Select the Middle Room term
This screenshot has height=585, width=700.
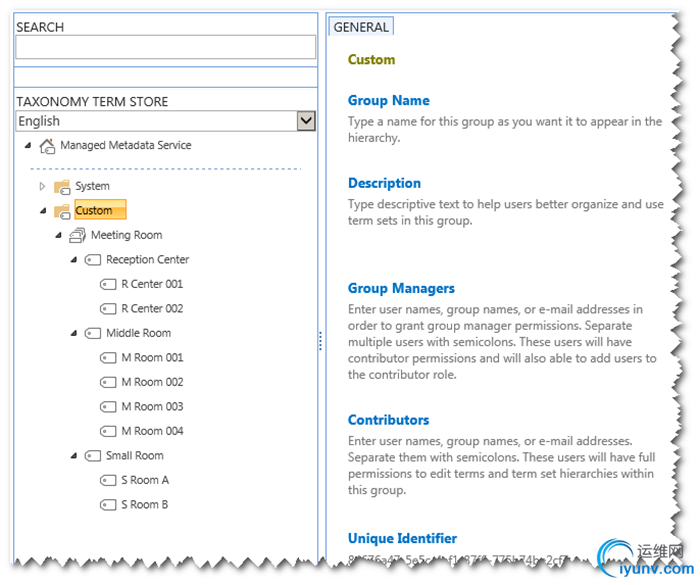[x=138, y=333]
